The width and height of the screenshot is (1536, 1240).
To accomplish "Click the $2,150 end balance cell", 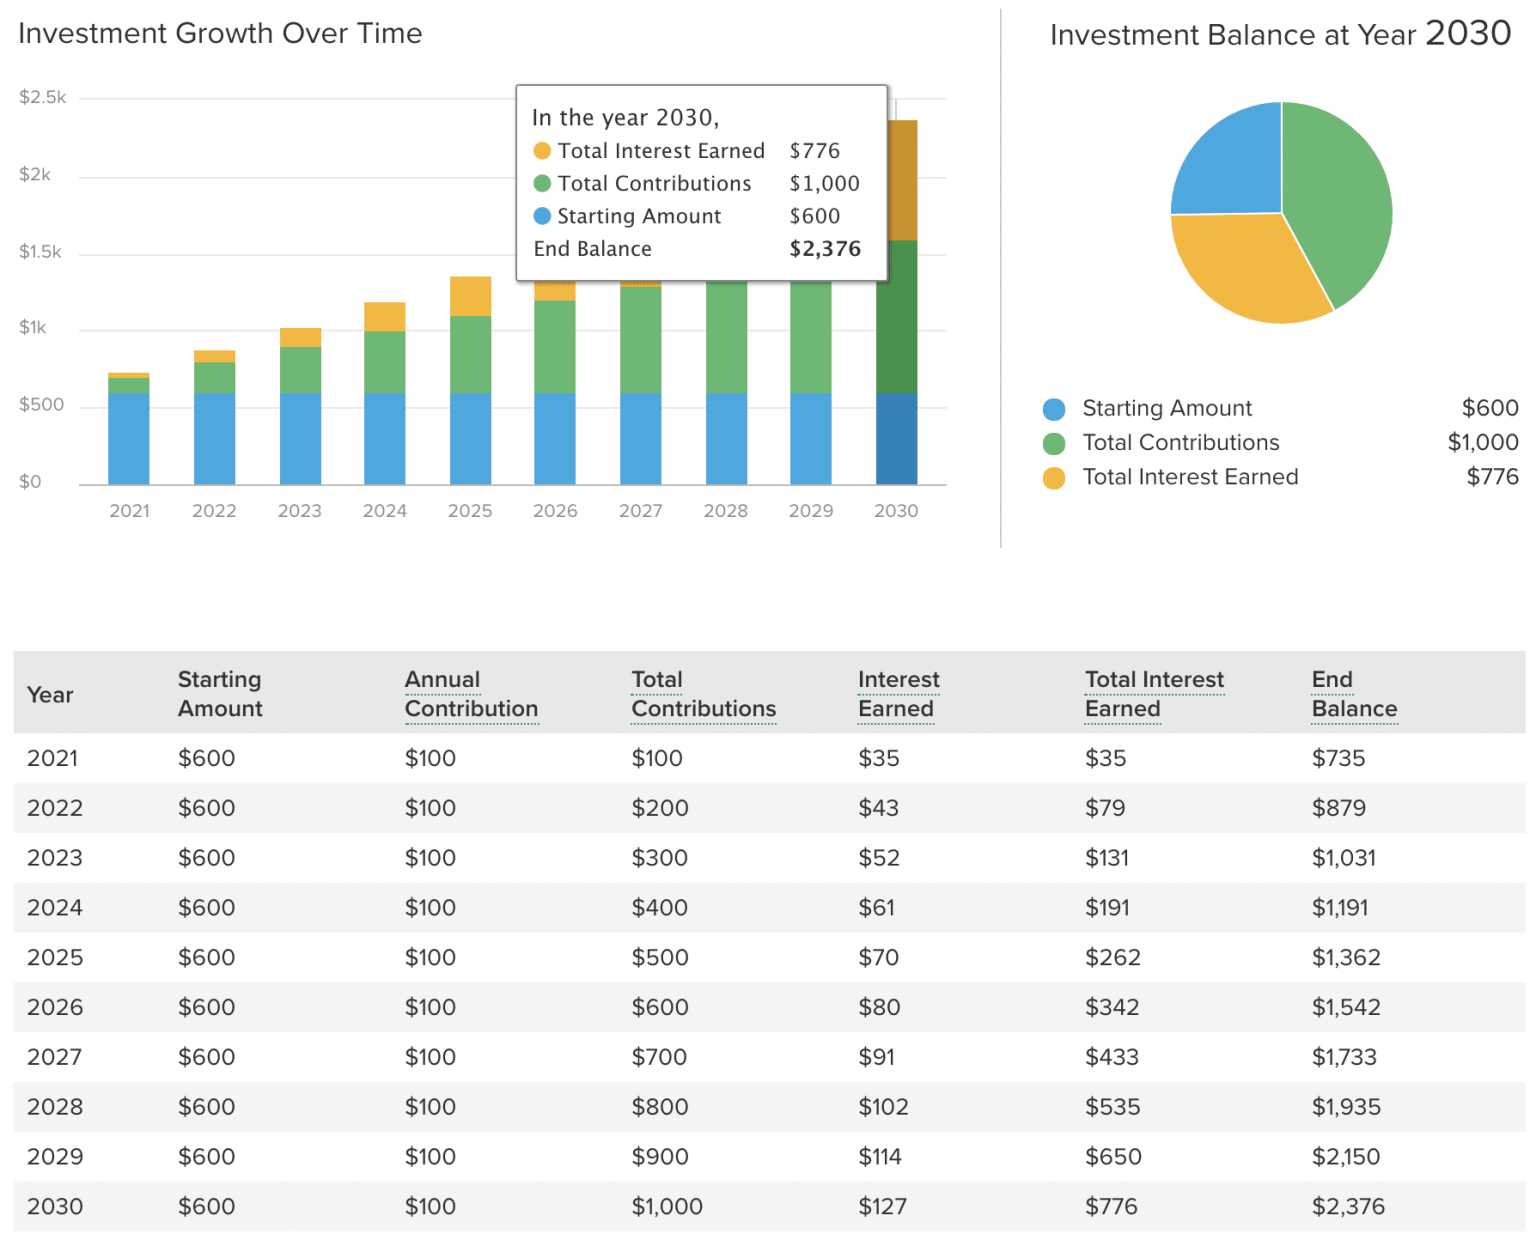I will (x=1346, y=1157).
